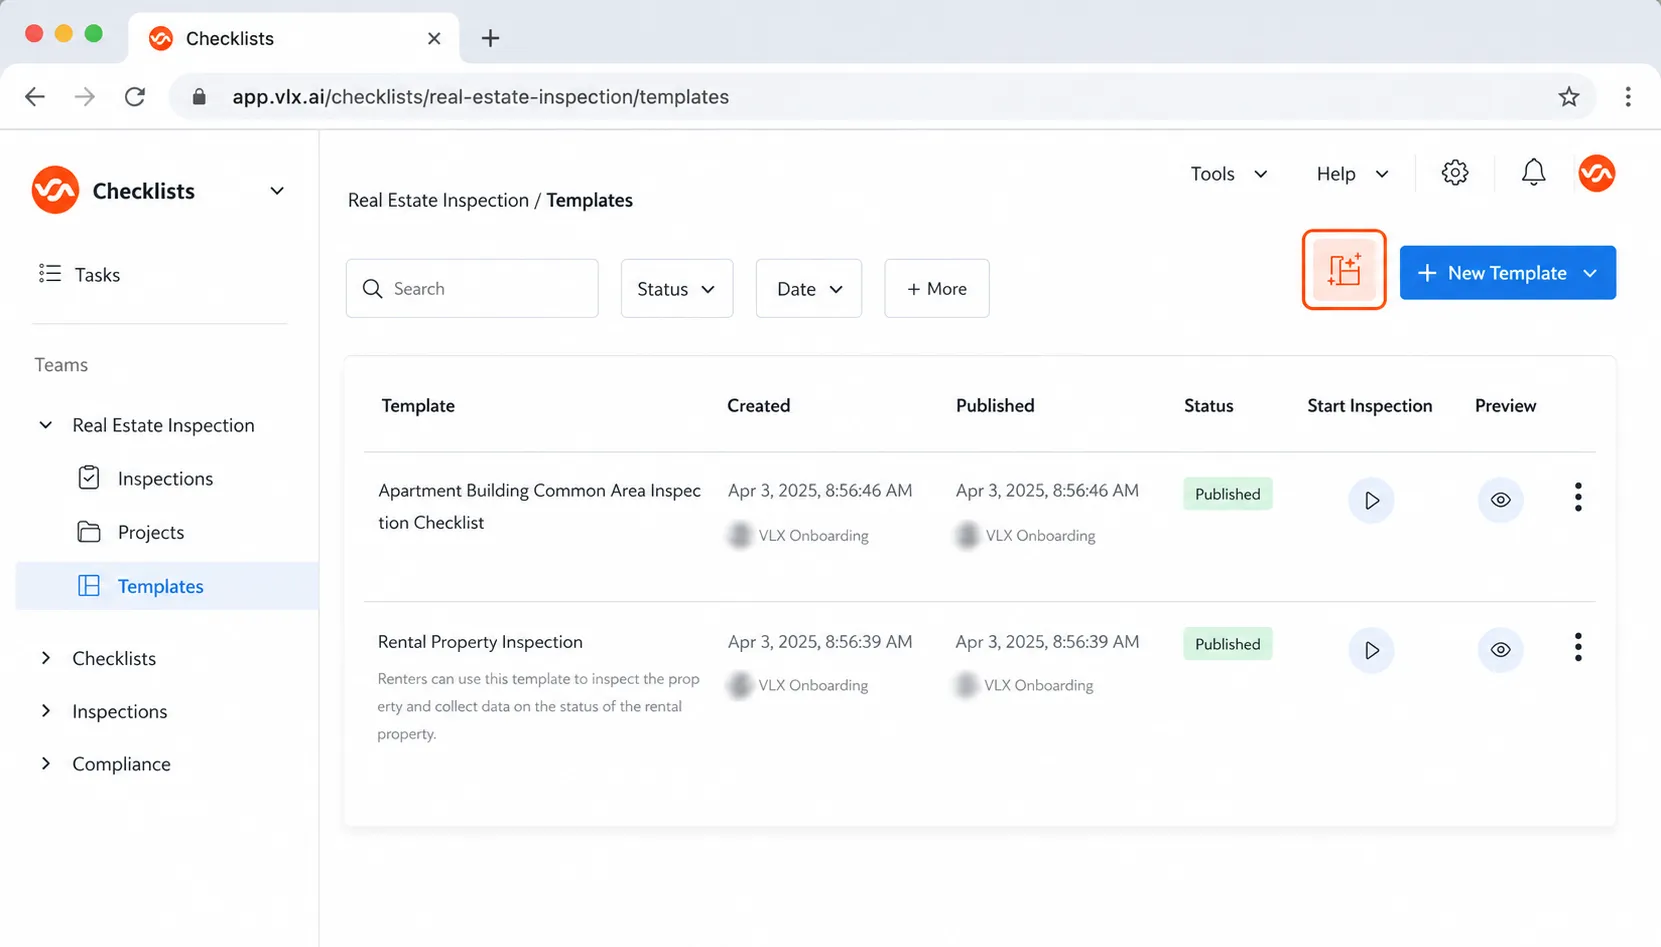This screenshot has width=1661, height=947.
Task: Open the Help menu
Action: 1352,174
